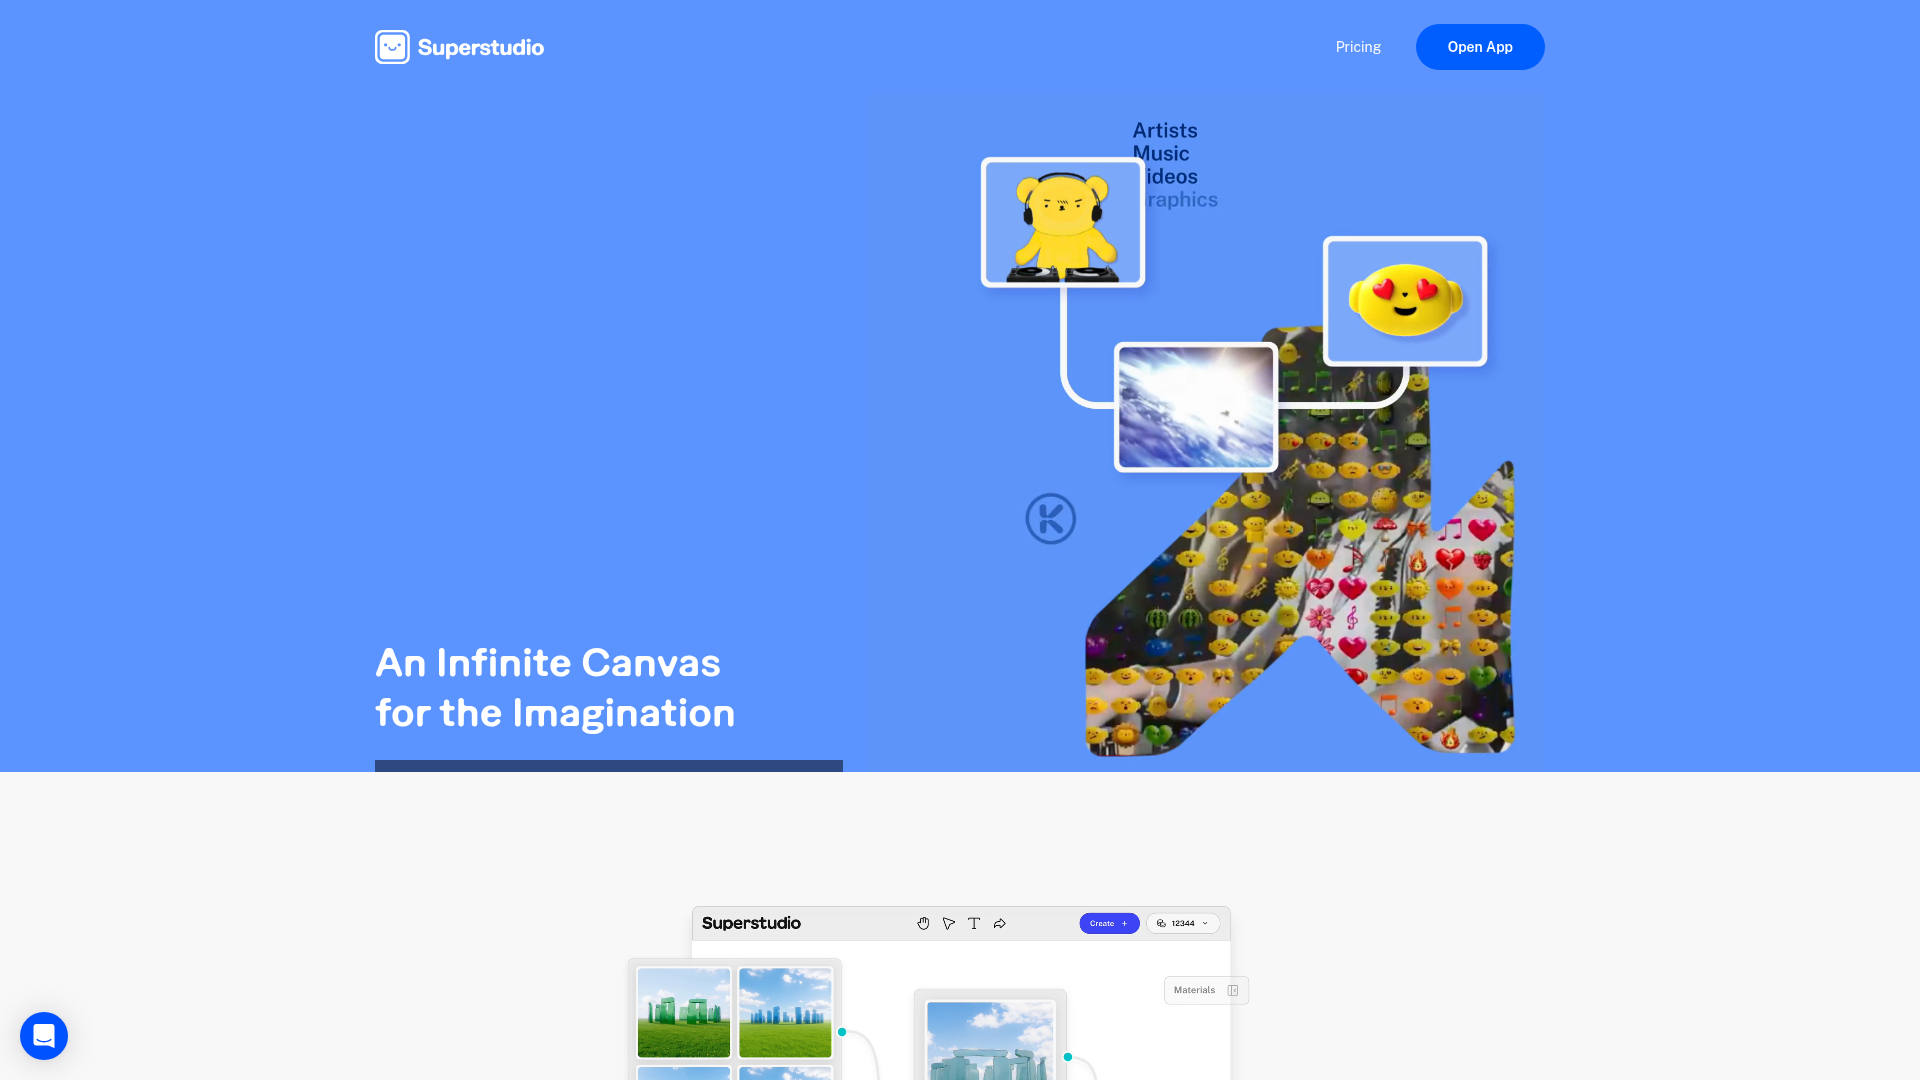This screenshot has width=1920, height=1080.
Task: Expand the 12344 credits dropdown
Action: [x=1183, y=923]
